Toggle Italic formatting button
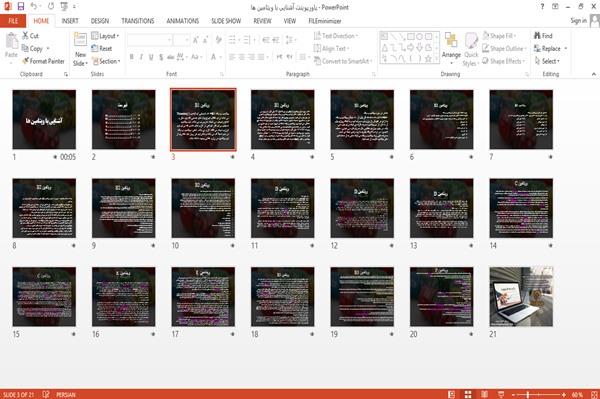 pyautogui.click(x=141, y=57)
